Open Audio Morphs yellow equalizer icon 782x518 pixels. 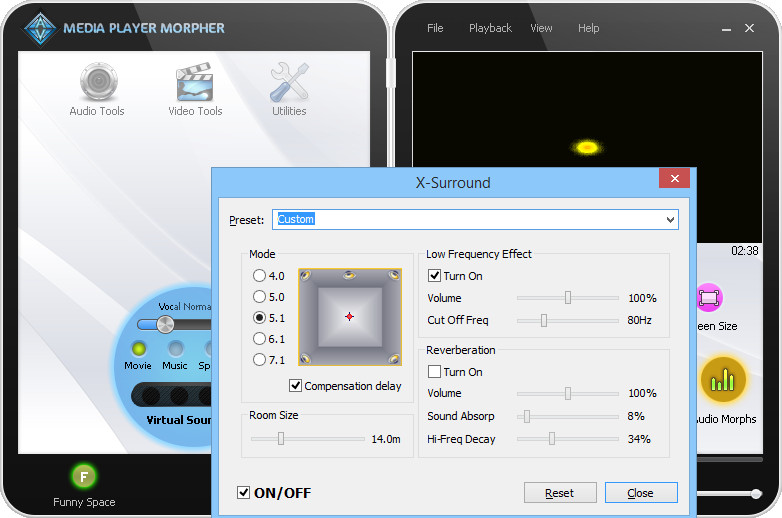723,380
